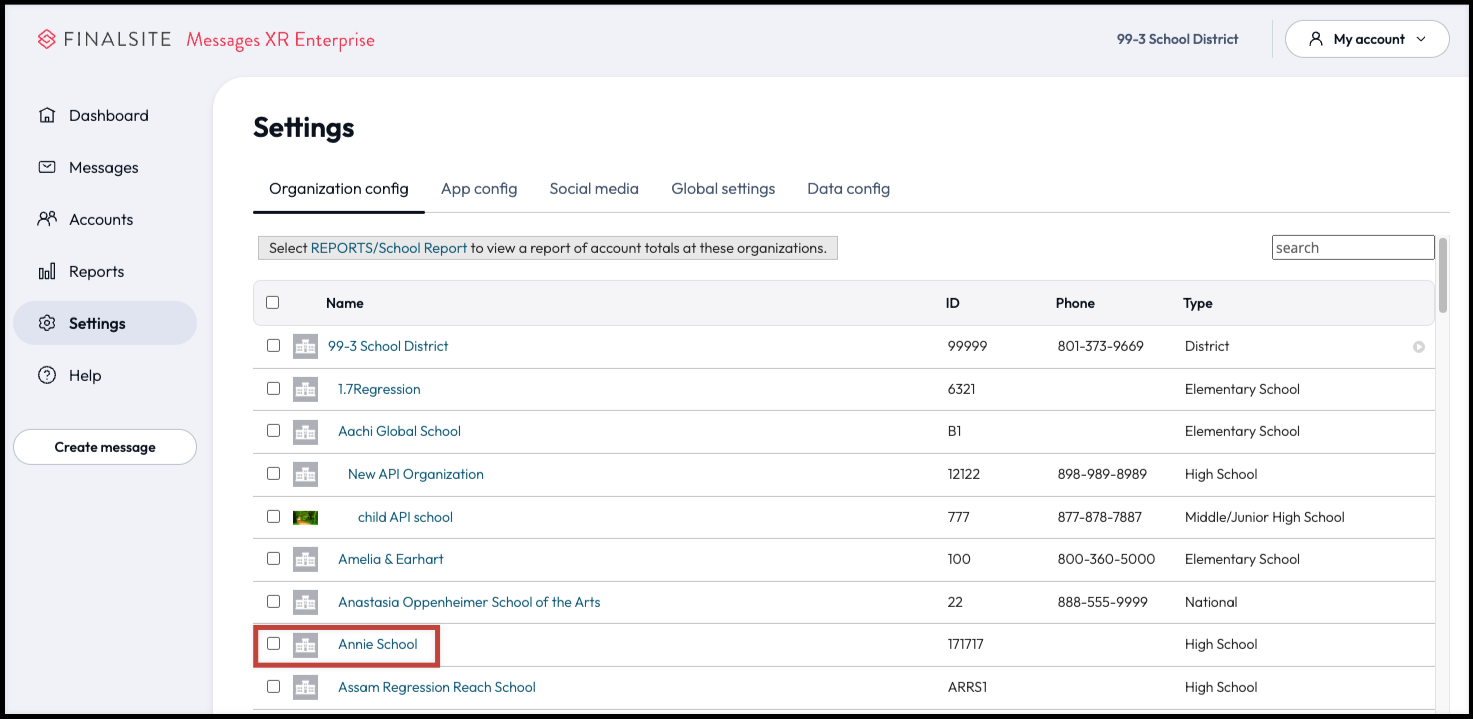Click the person icon in My account
Viewport: 1473px width, 719px height.
(x=1315, y=38)
